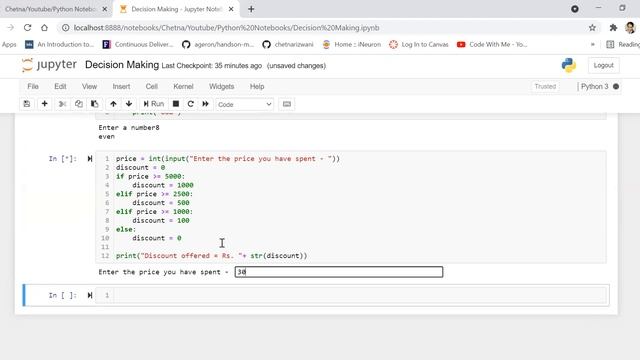The image size is (640, 360).
Task: Switch to Chetna/Youtube/Python Notebooks tab
Action: 50,9
